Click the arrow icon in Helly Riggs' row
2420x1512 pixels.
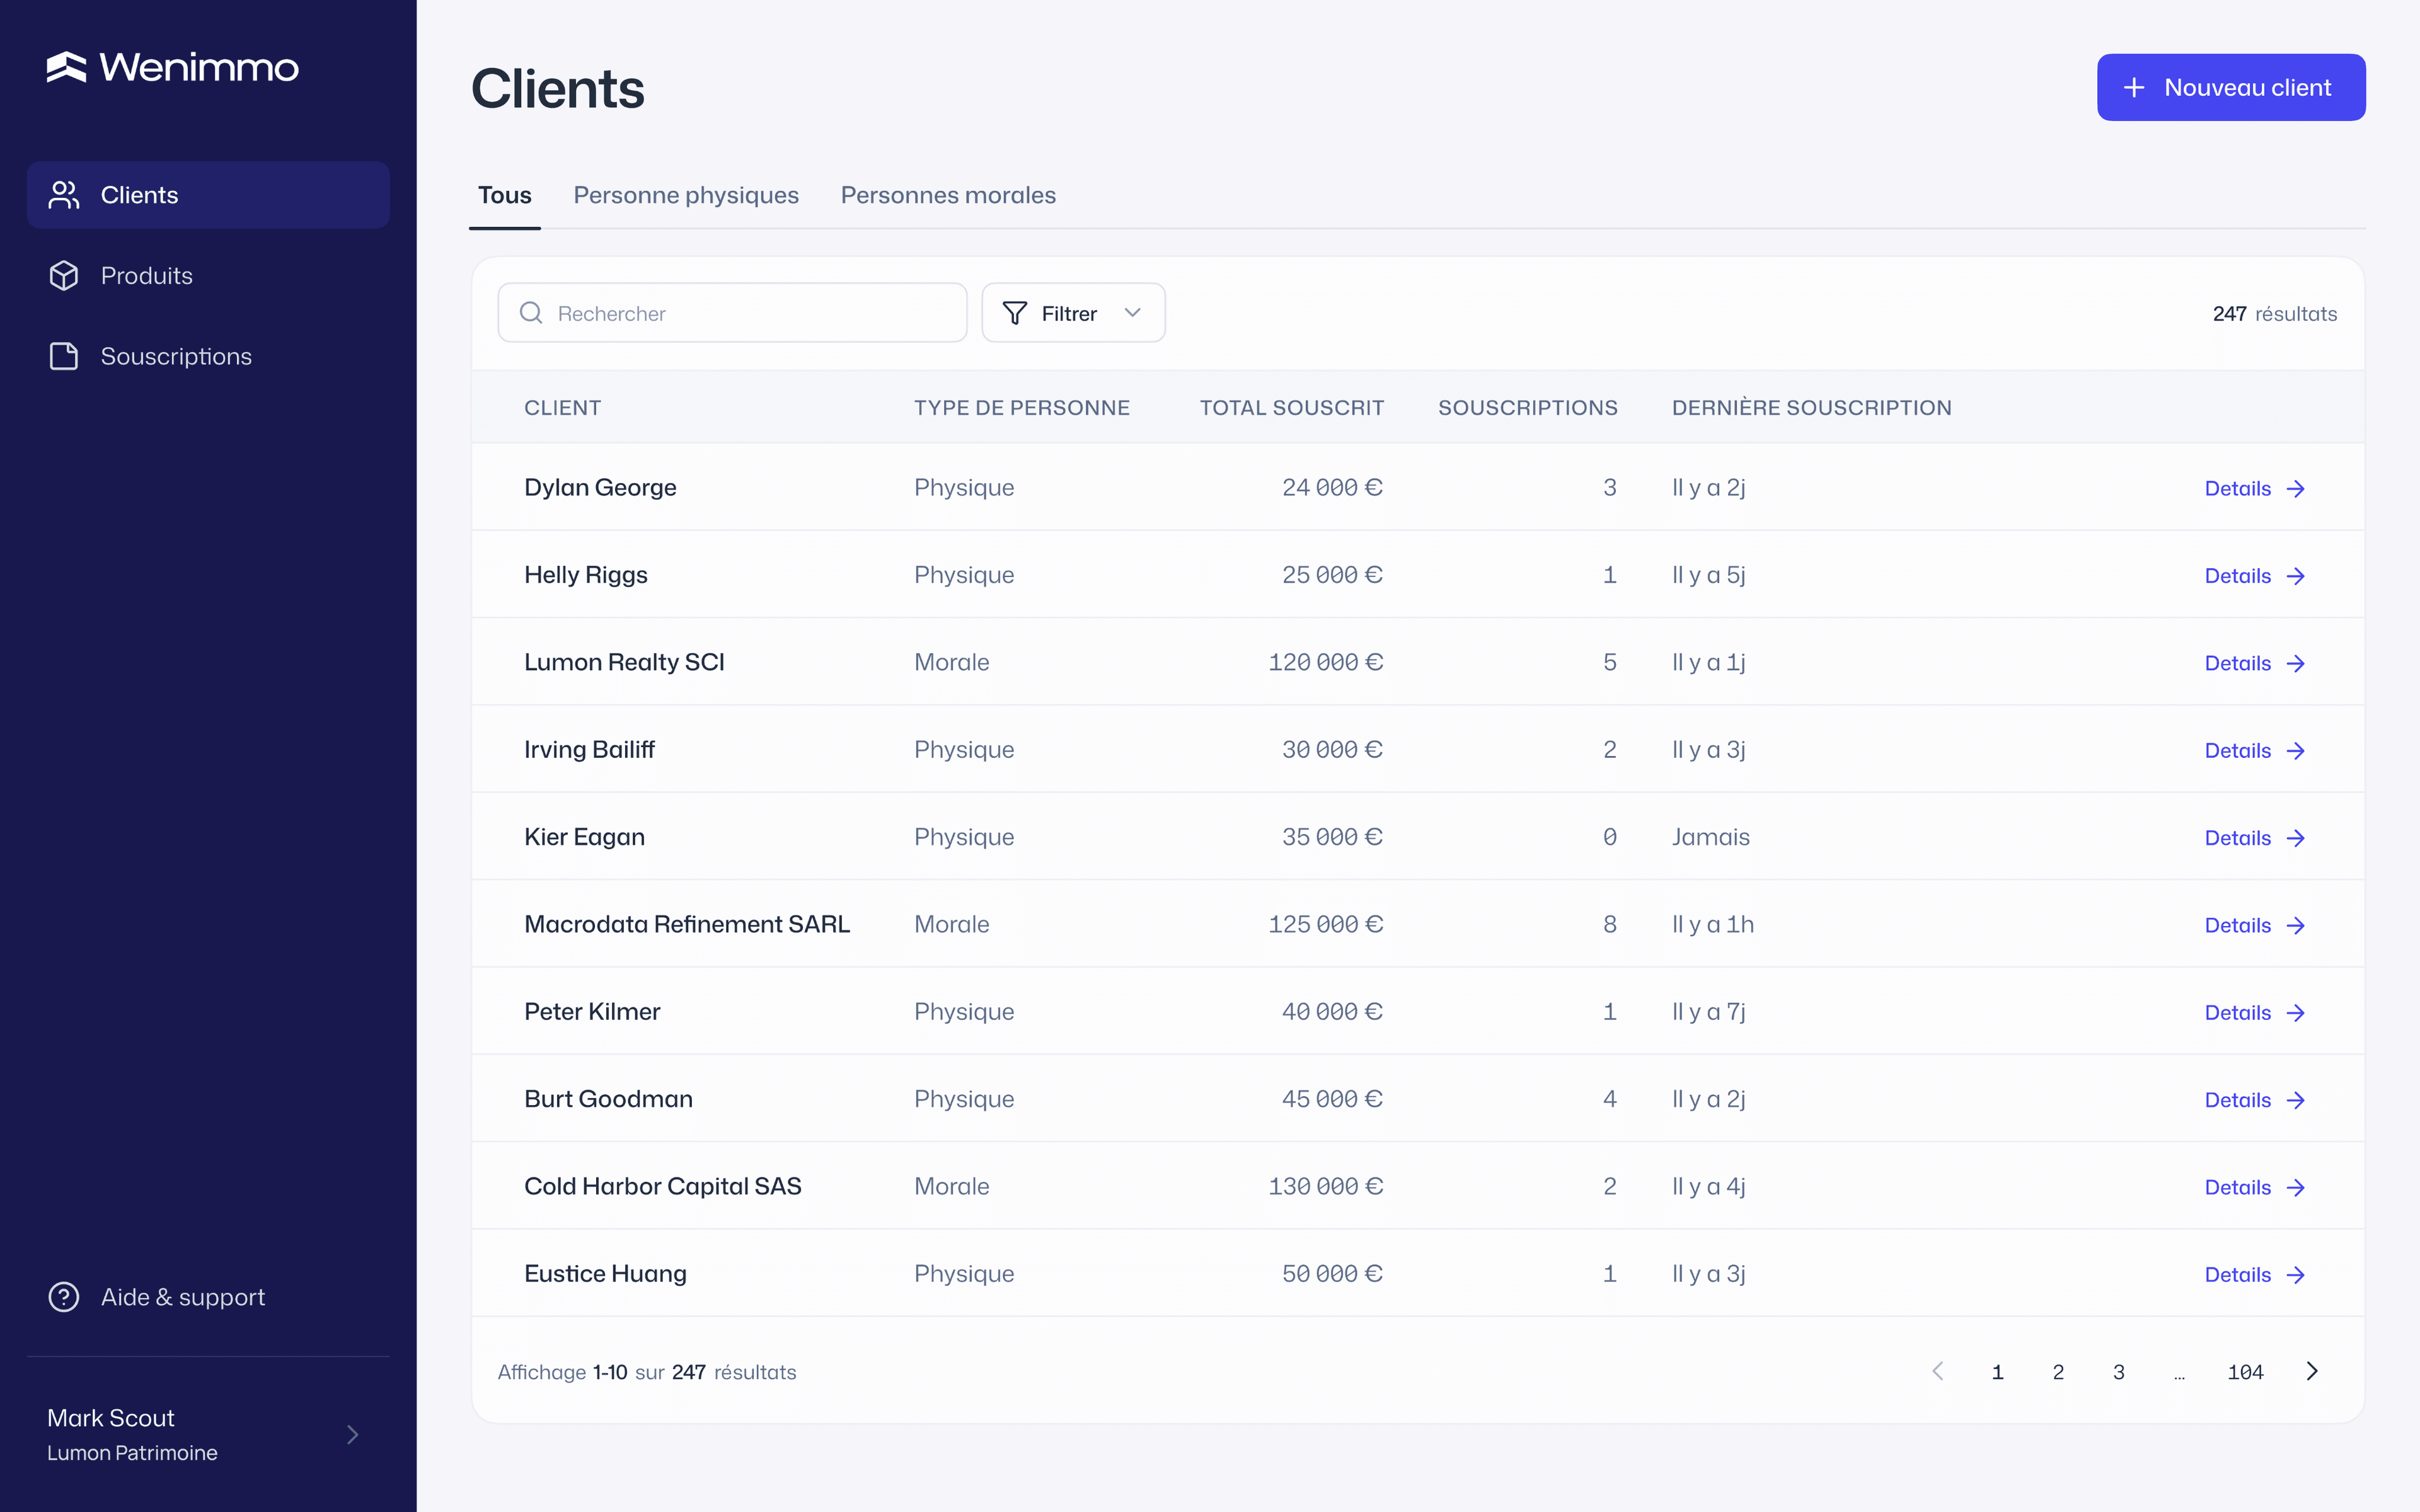pos(2296,576)
